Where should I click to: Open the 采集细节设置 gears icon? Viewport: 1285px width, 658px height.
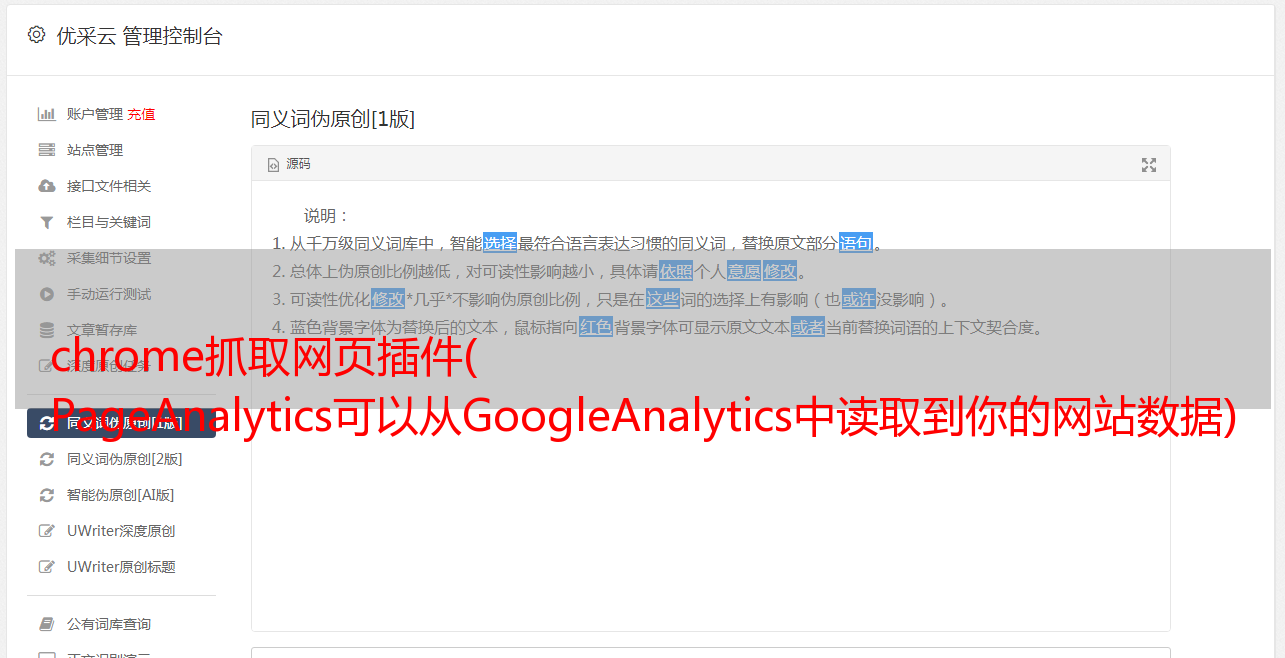point(46,258)
